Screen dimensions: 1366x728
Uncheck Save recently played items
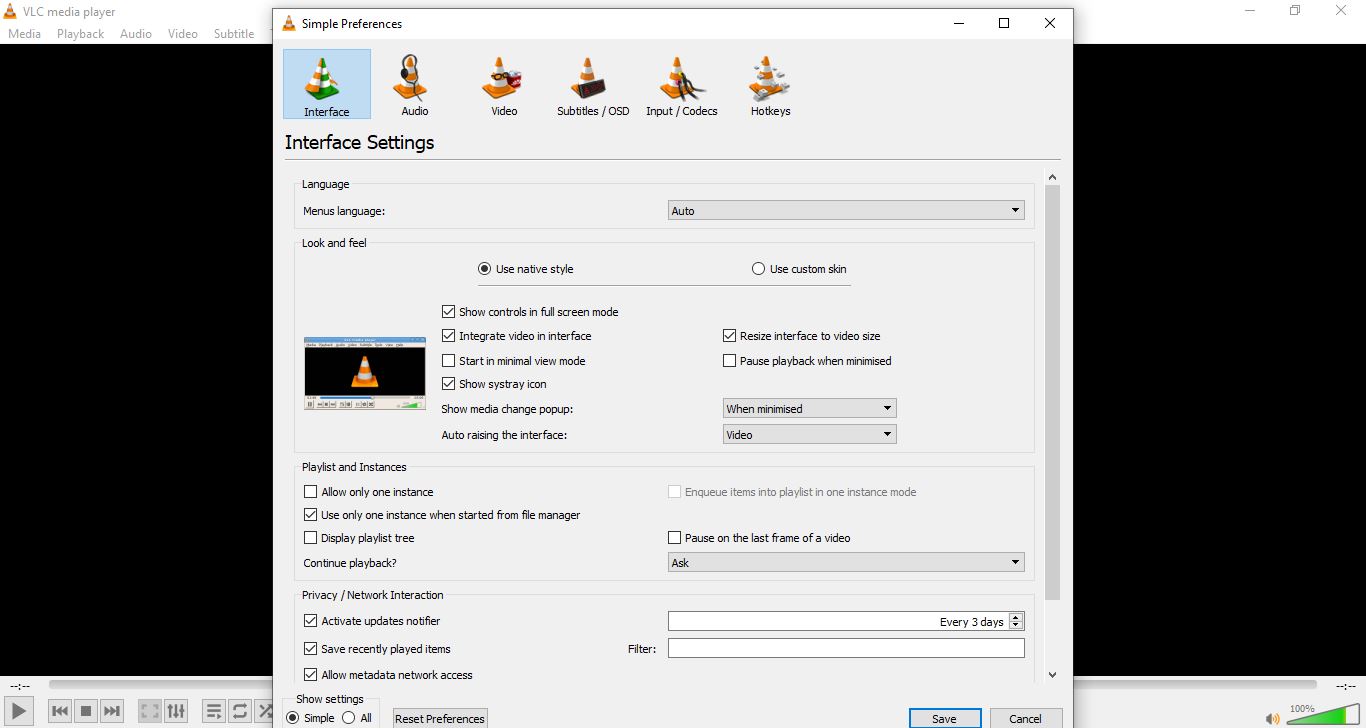coord(377,649)
